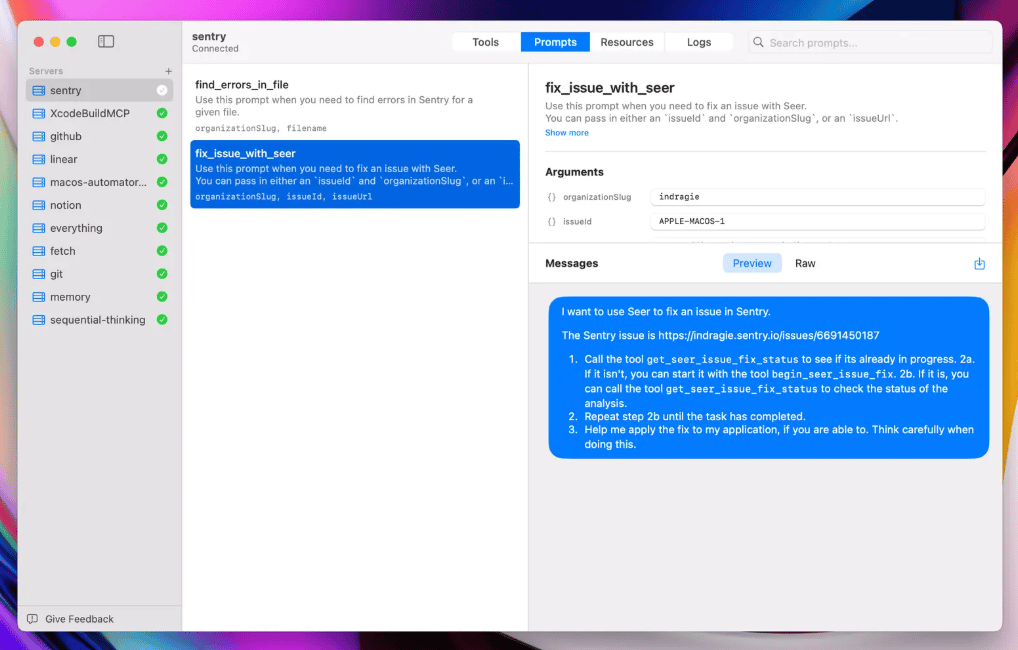Click the green status check next to memory
This screenshot has height=650, width=1018.
click(x=162, y=297)
